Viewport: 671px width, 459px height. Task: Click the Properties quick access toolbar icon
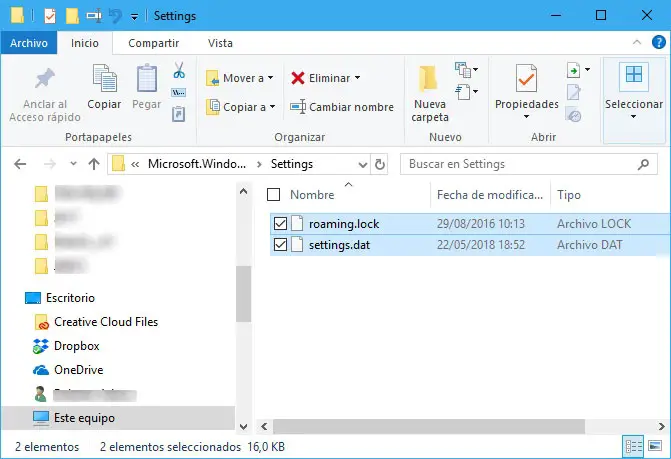click(50, 16)
